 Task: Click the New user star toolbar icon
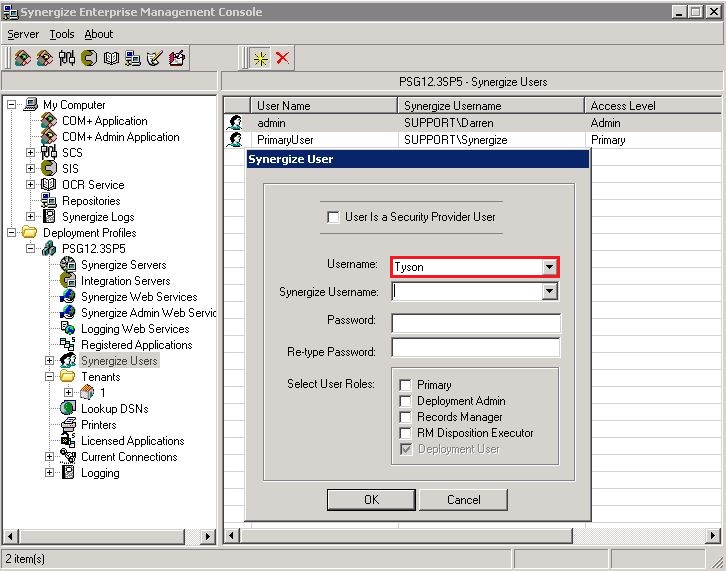pos(261,58)
